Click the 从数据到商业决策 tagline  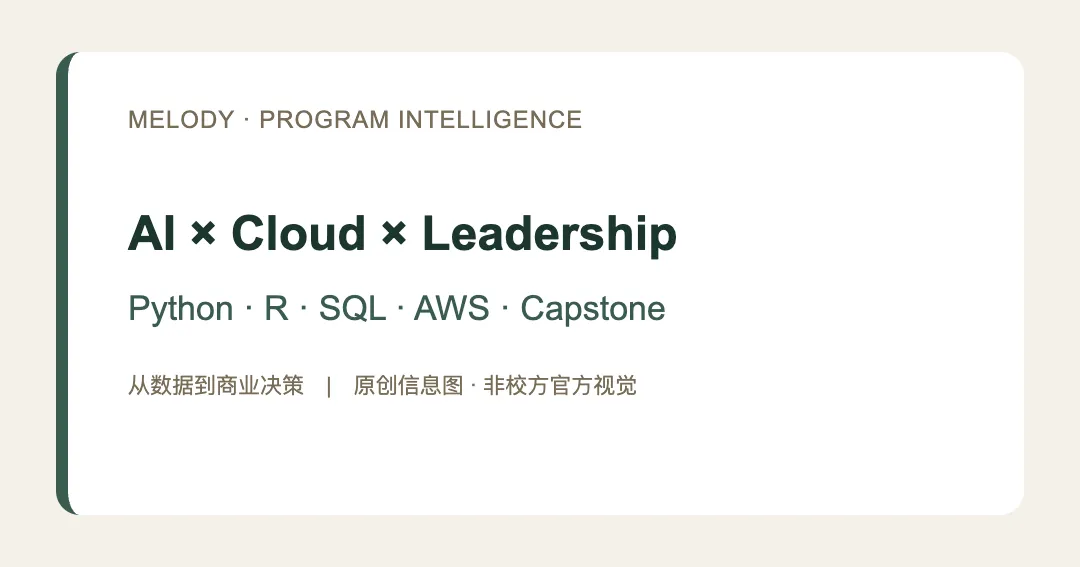[x=216, y=386]
